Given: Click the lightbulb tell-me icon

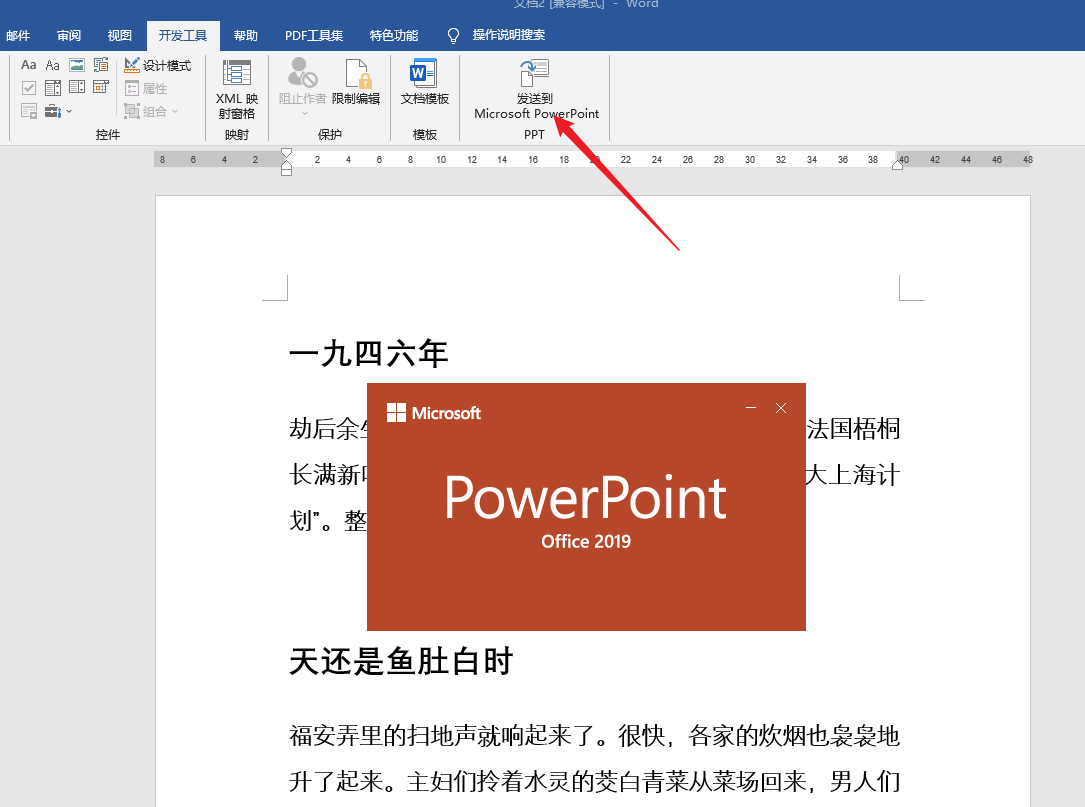Looking at the screenshot, I should click(453, 35).
